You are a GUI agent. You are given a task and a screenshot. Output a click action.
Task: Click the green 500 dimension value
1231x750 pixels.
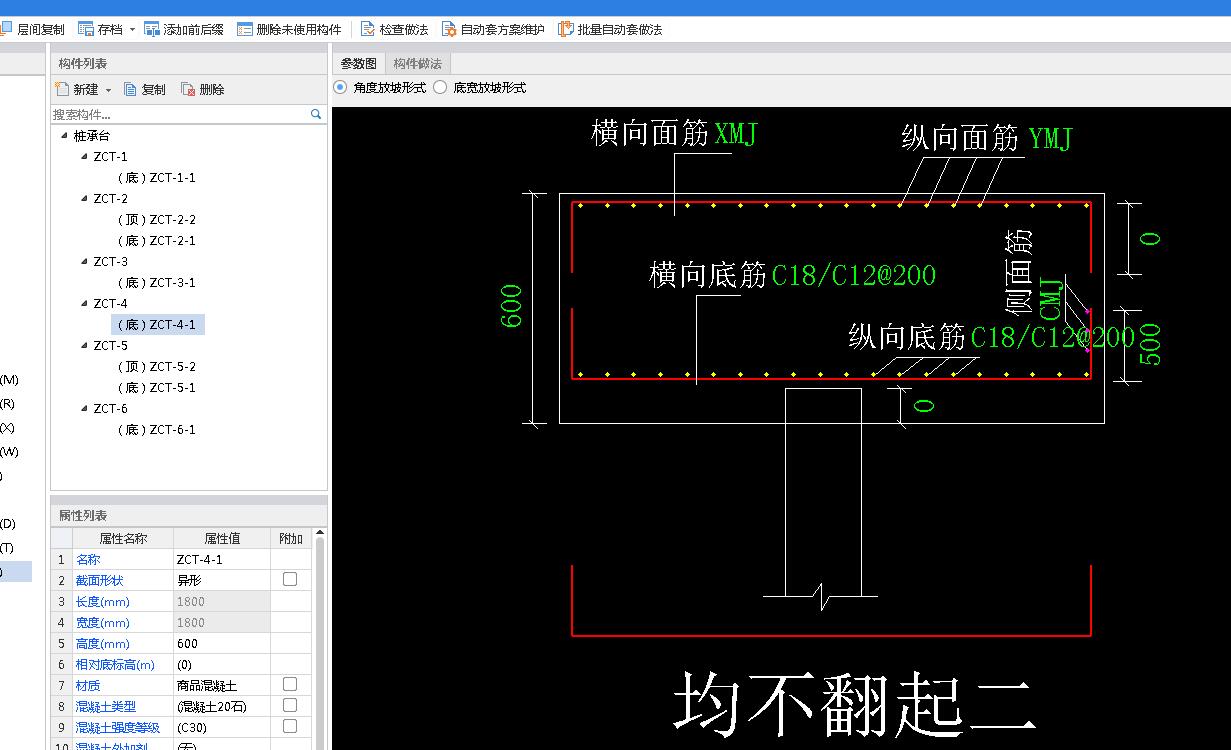(1151, 345)
